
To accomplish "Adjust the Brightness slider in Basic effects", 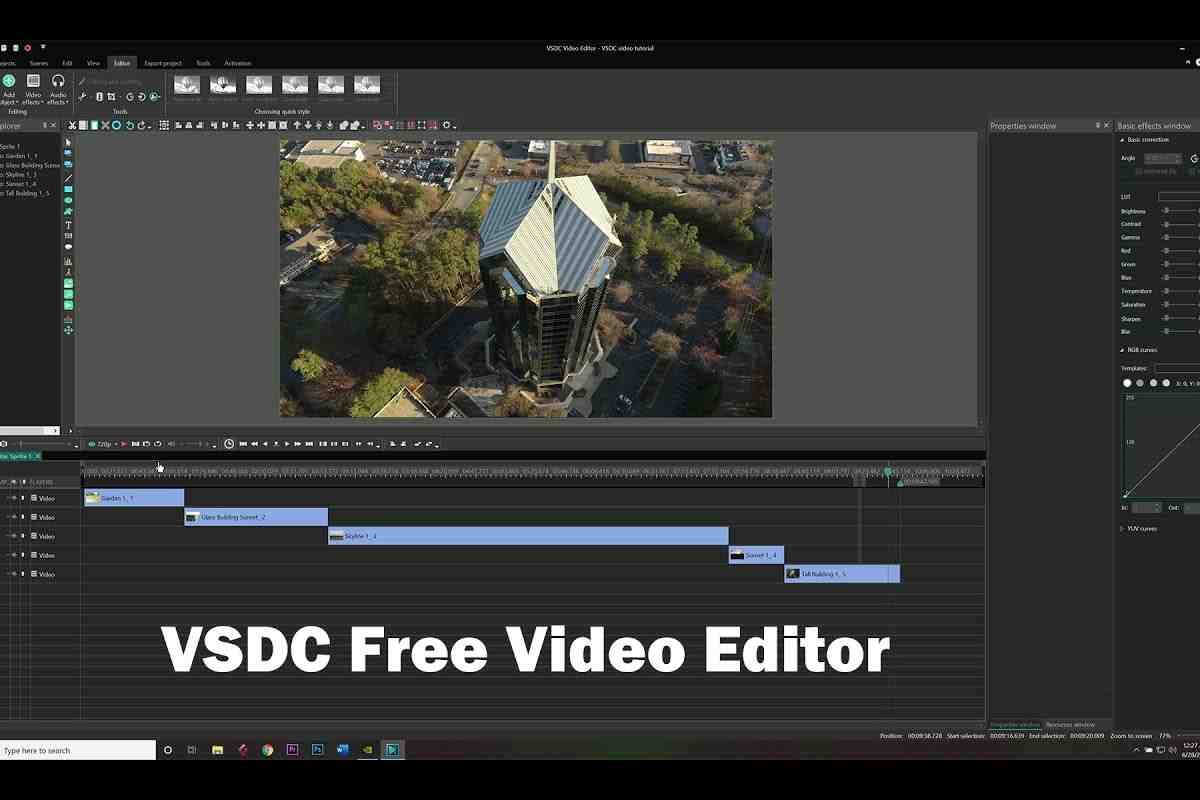I will tap(1165, 211).
